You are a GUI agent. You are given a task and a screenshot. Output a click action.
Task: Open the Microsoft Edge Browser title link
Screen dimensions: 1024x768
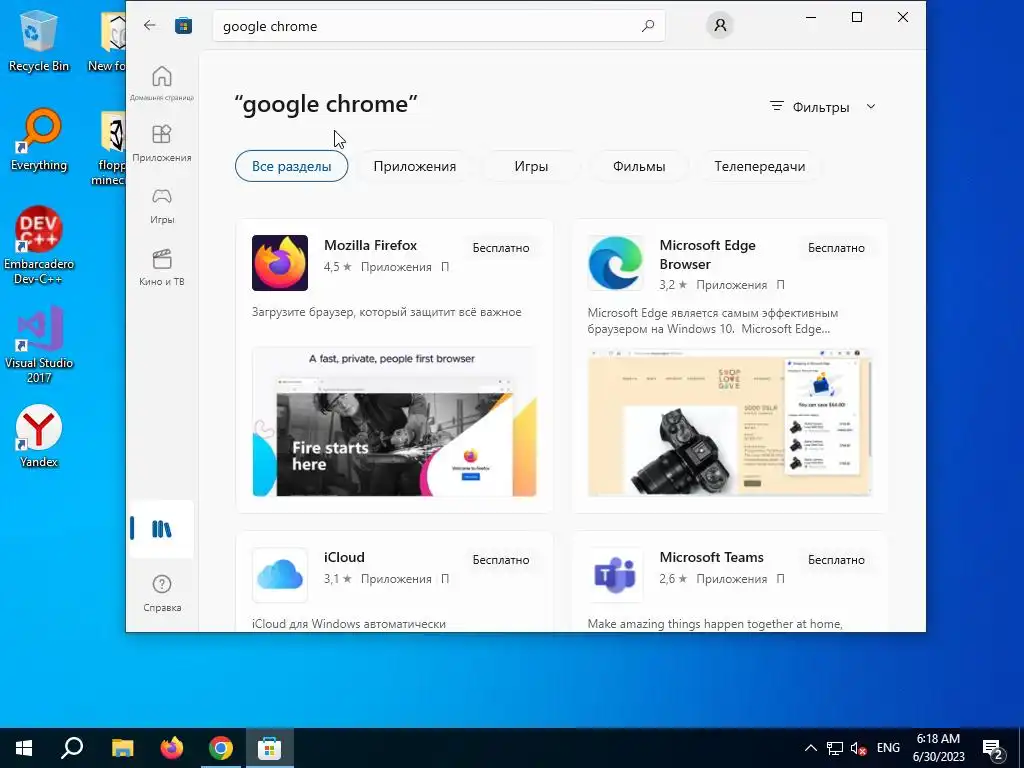(x=707, y=255)
